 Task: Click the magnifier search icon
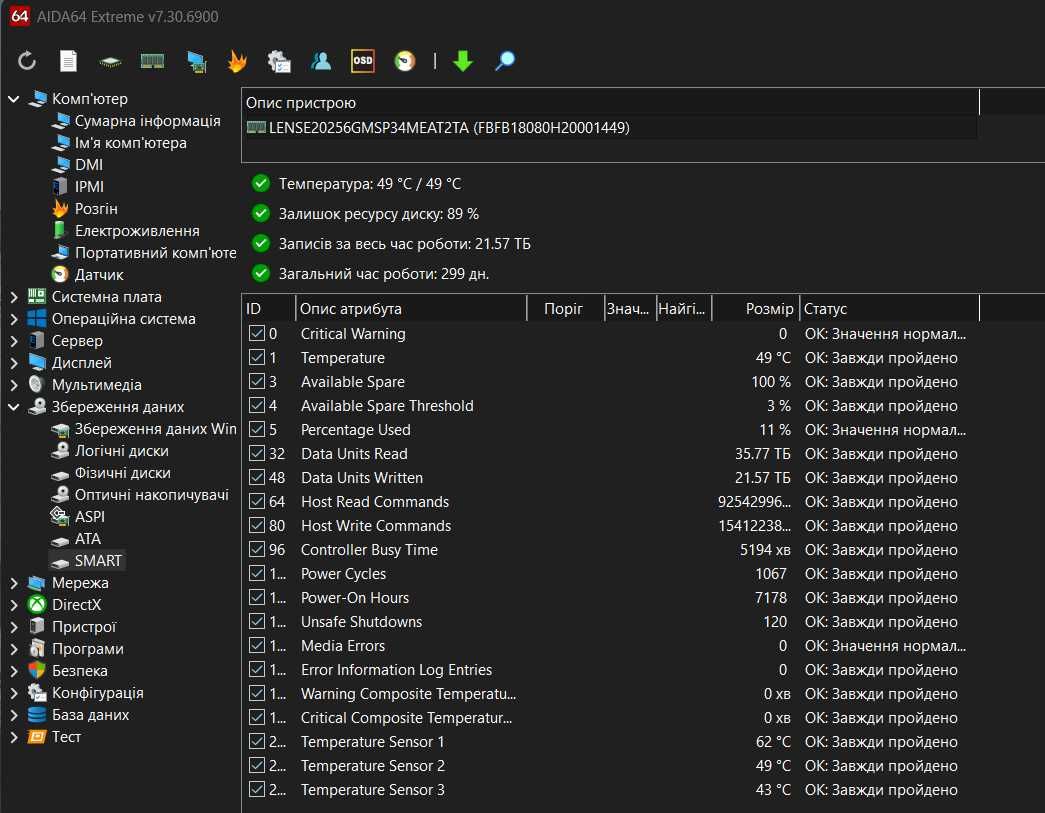coord(505,61)
